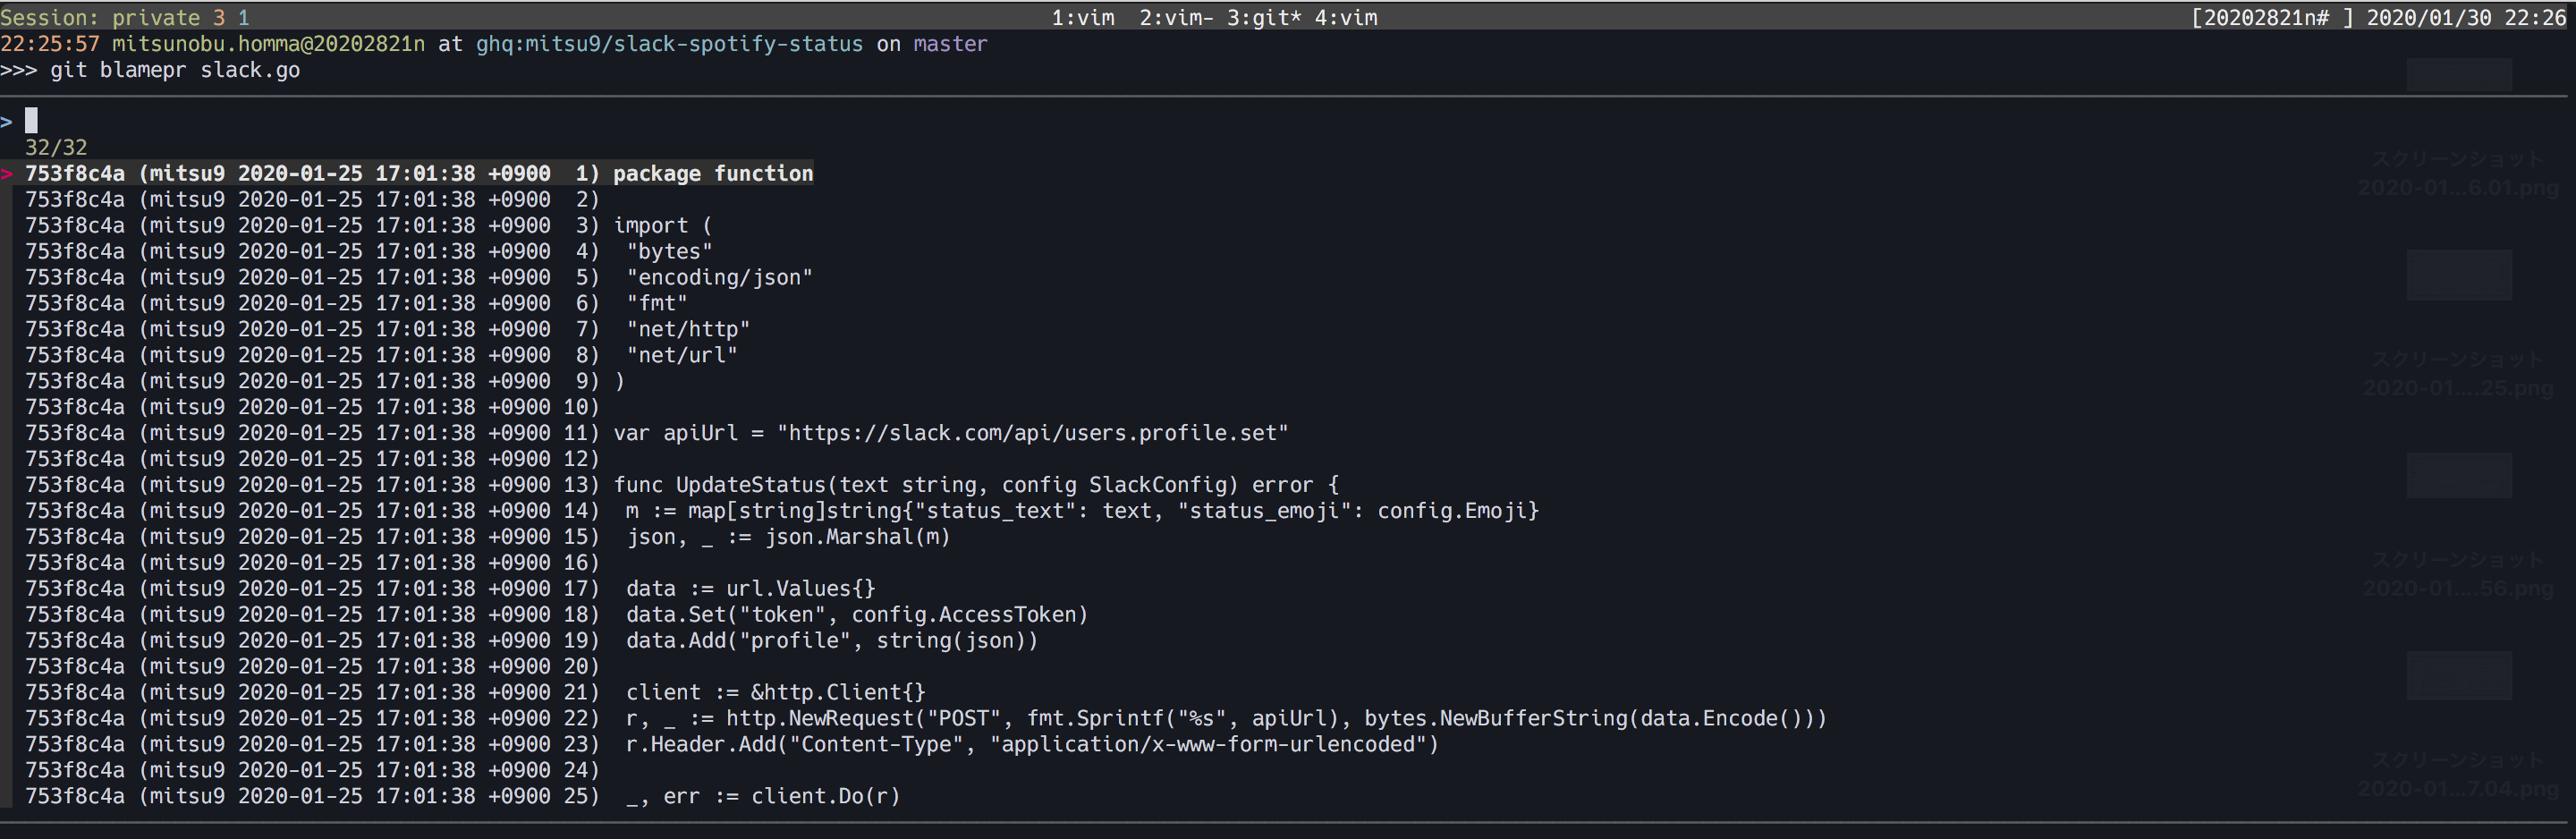The width and height of the screenshot is (2576, 839).
Task: Select line 15 json.Marshal(m) line
Action: (x=487, y=537)
